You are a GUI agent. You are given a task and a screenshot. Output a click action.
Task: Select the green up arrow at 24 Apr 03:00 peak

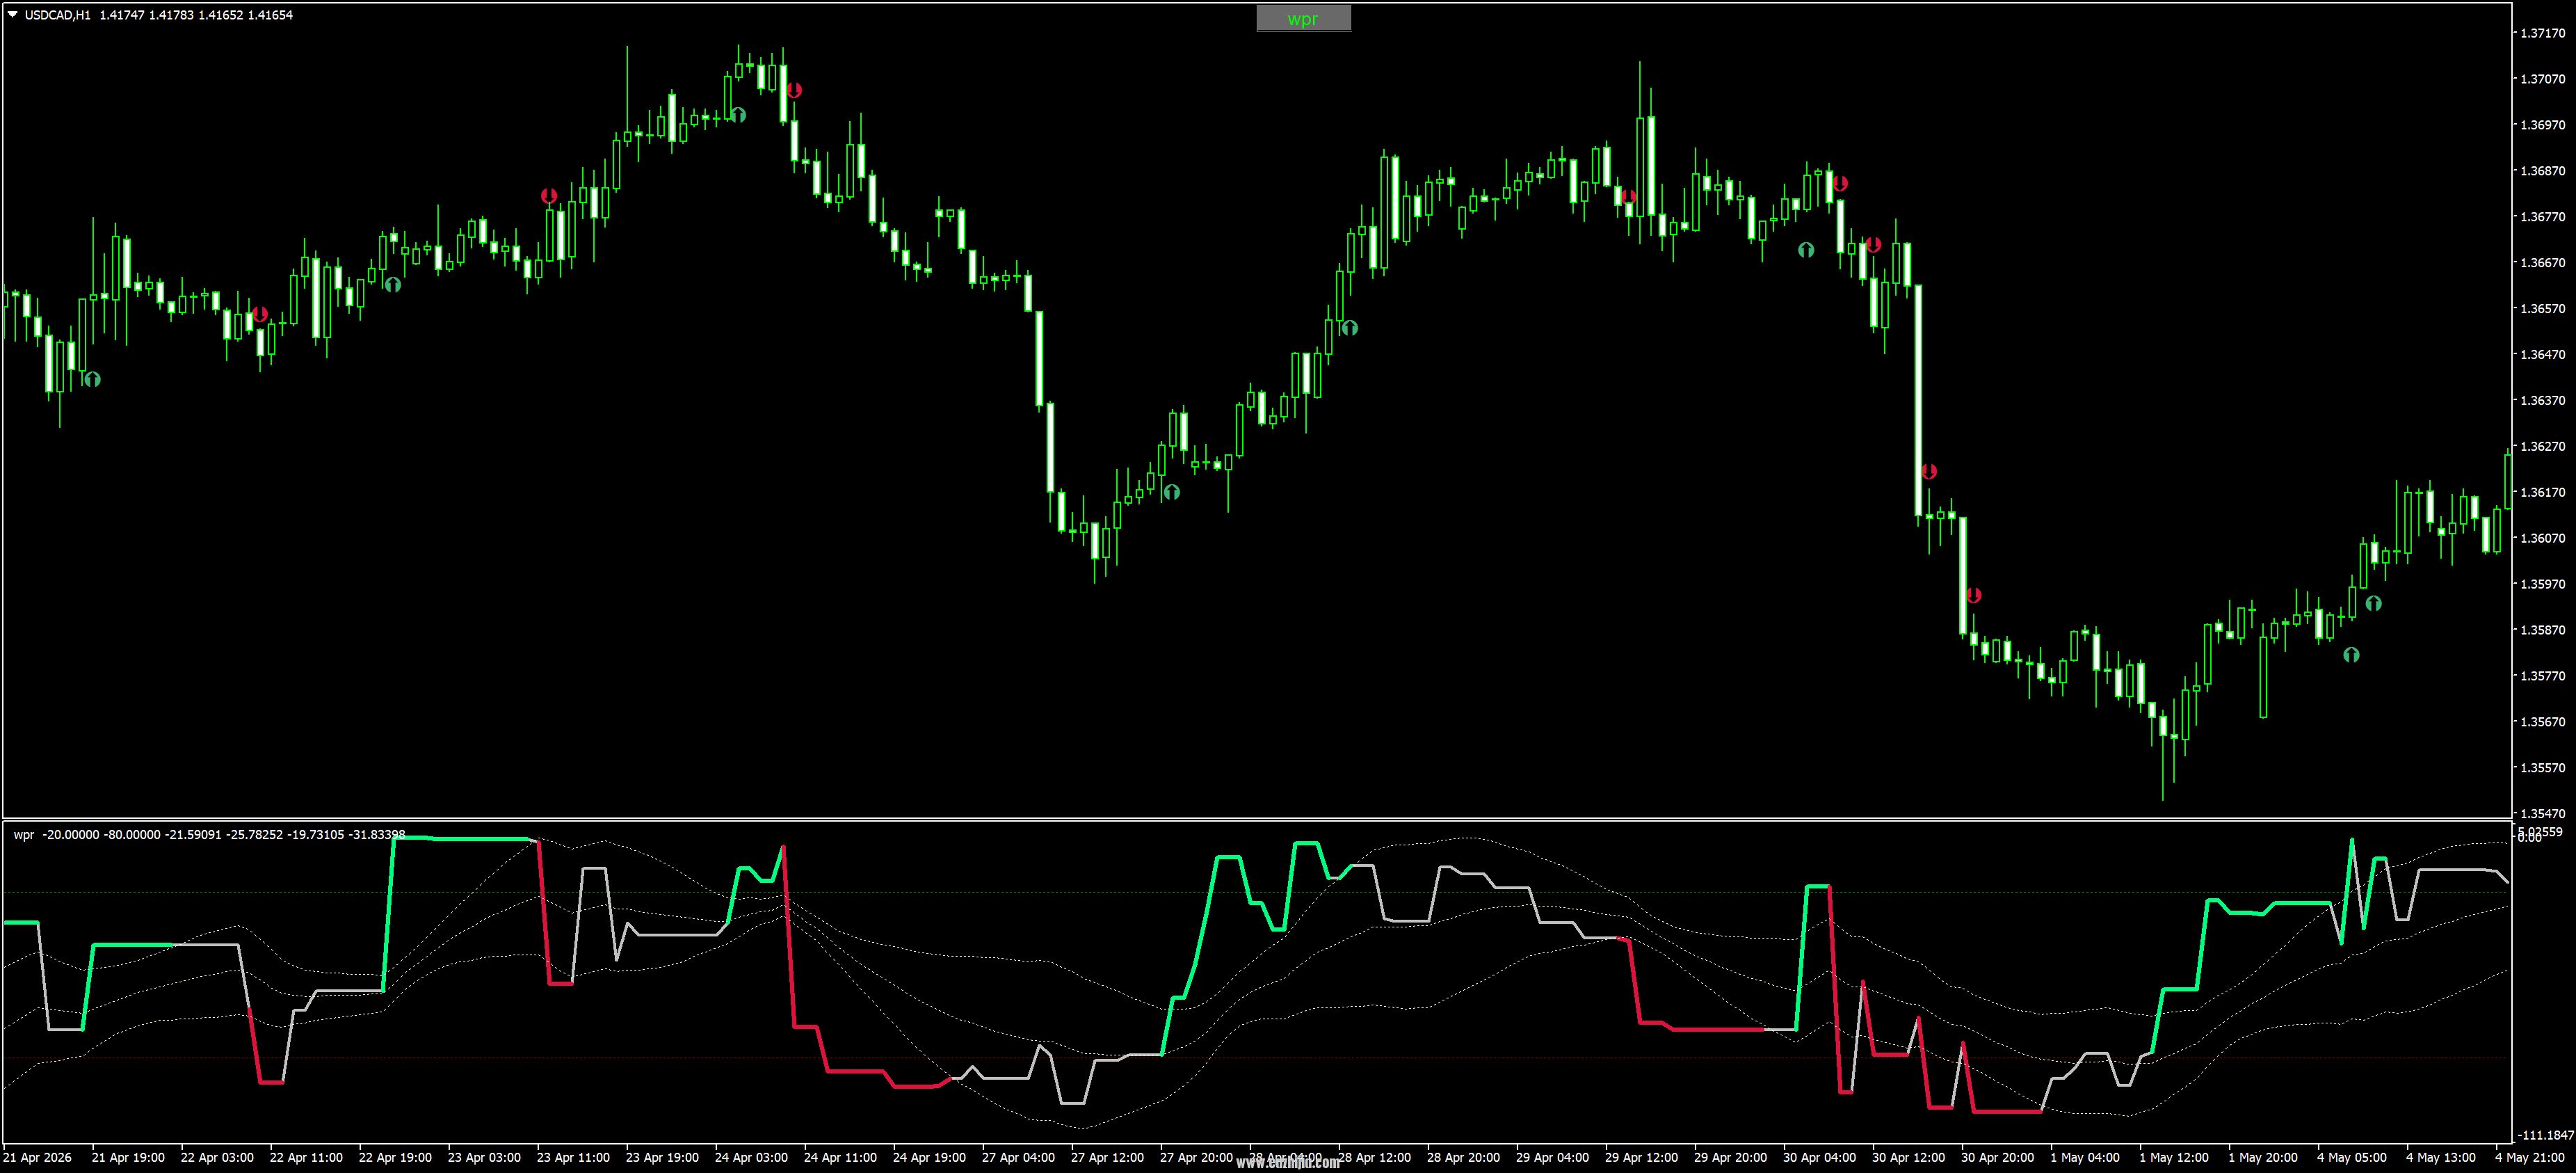738,115
